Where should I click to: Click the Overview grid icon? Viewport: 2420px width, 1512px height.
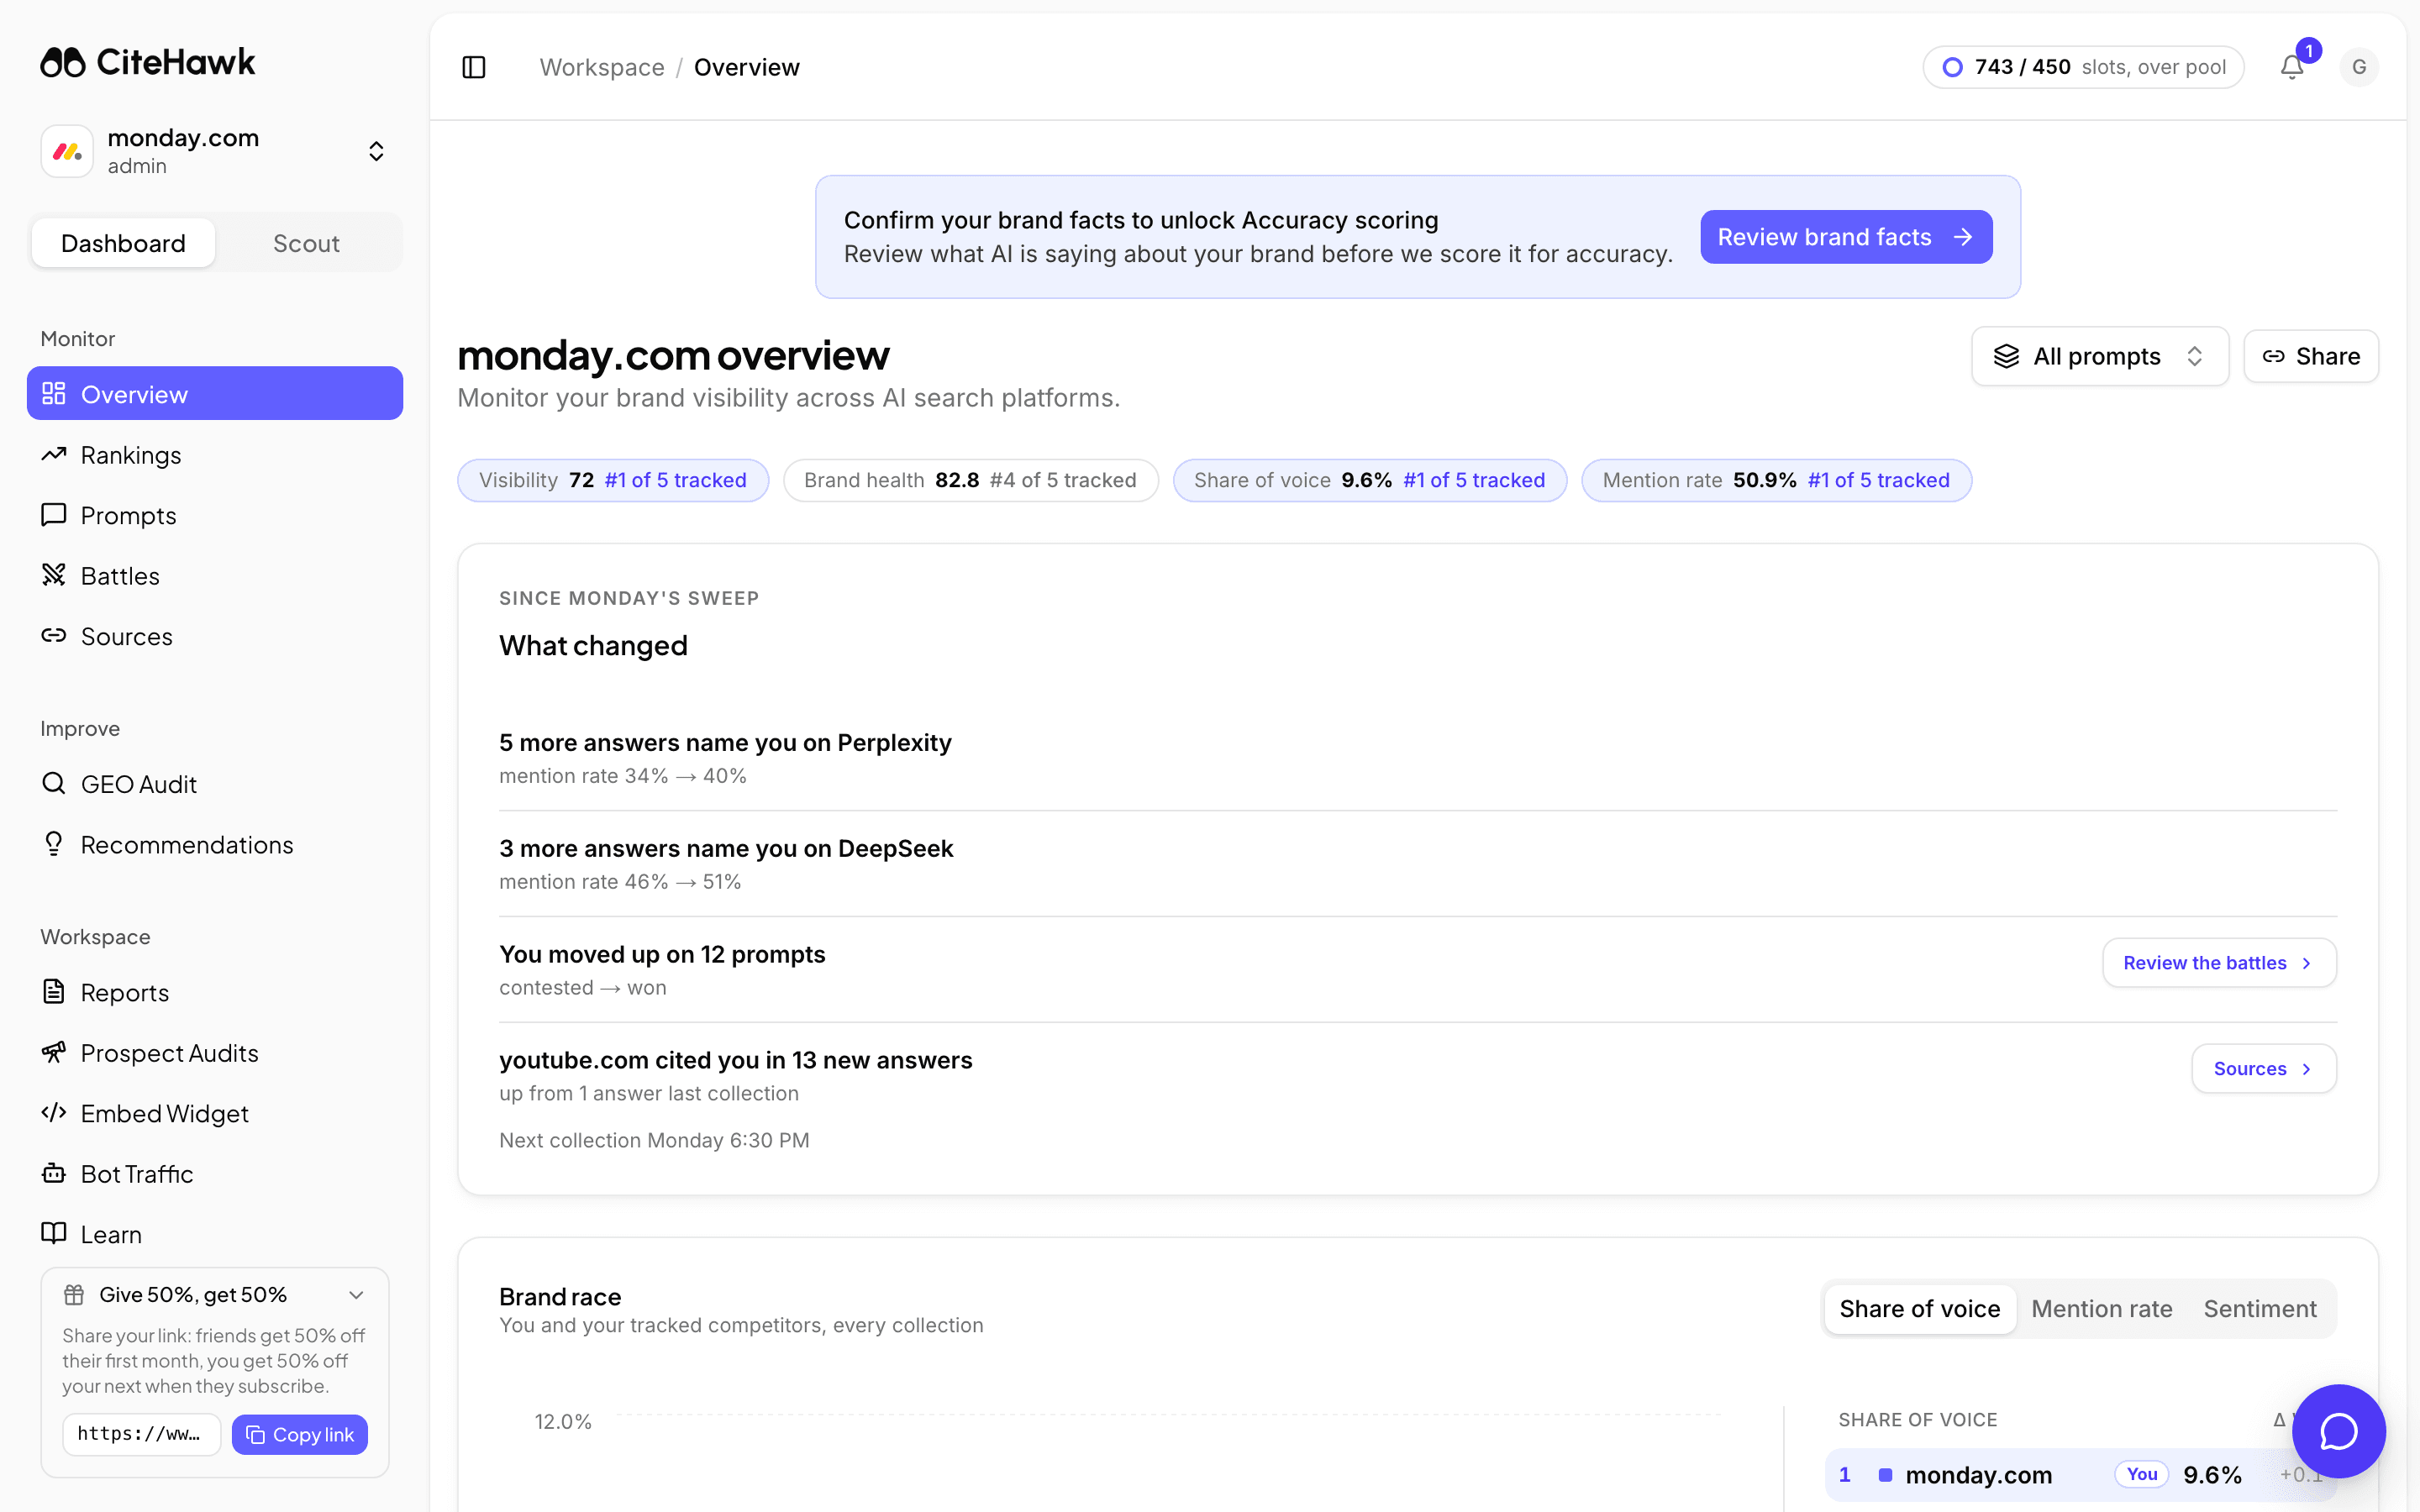tap(54, 394)
